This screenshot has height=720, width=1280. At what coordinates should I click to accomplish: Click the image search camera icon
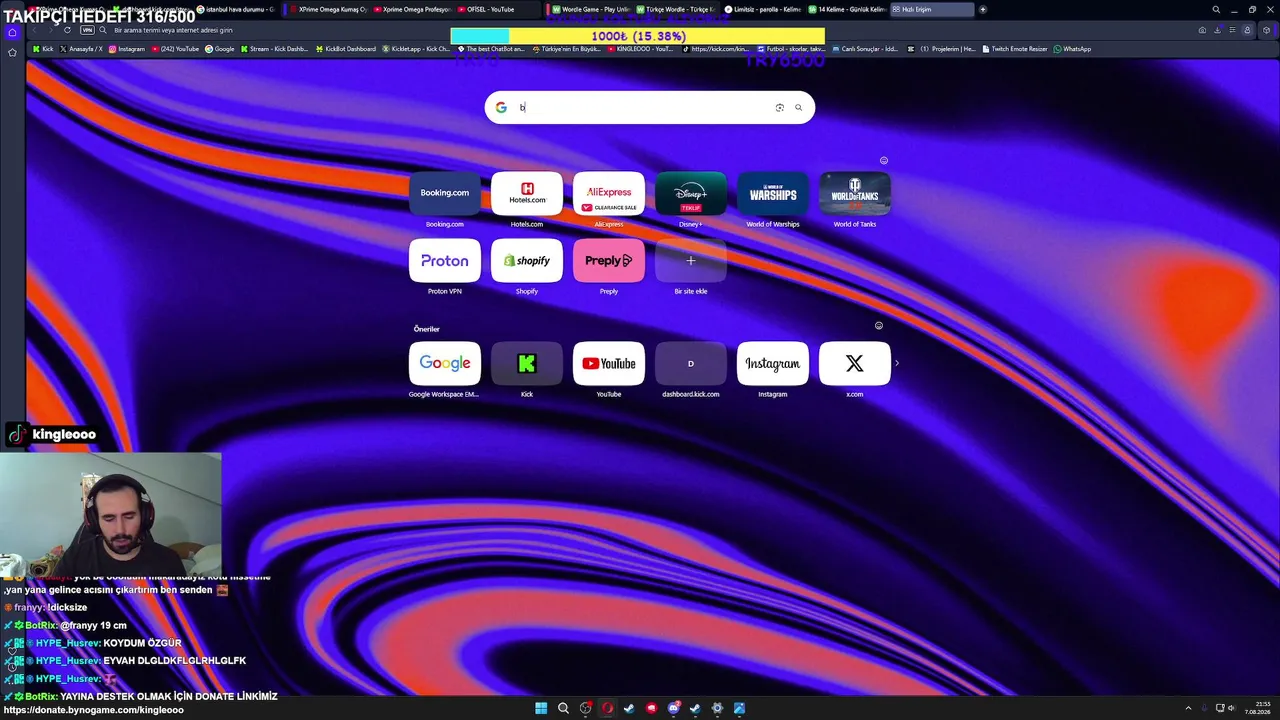(780, 107)
